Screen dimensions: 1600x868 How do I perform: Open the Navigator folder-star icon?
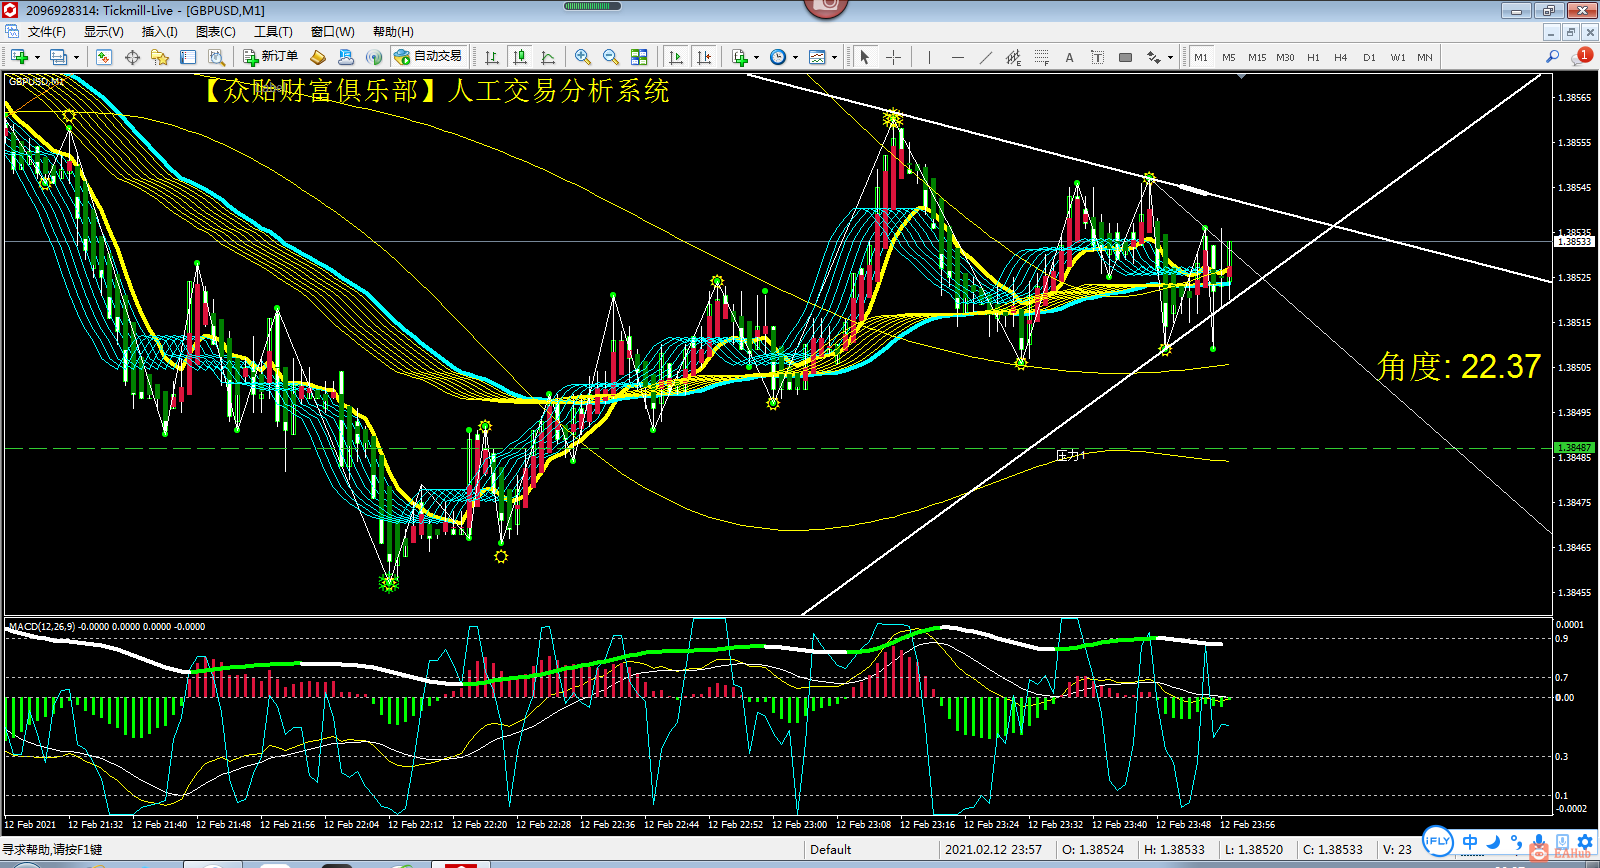pyautogui.click(x=159, y=57)
